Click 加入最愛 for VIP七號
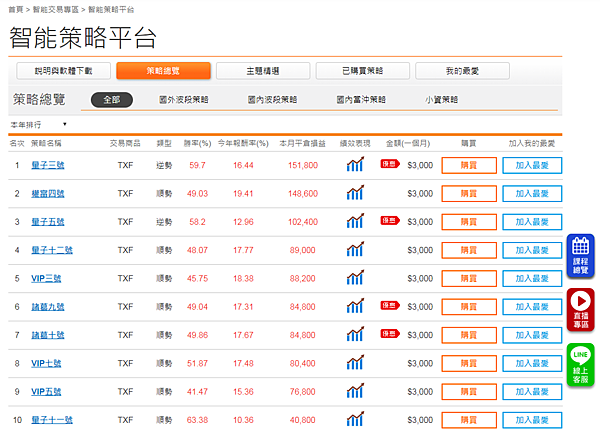Screen dimensions: 600x434 click(532, 364)
